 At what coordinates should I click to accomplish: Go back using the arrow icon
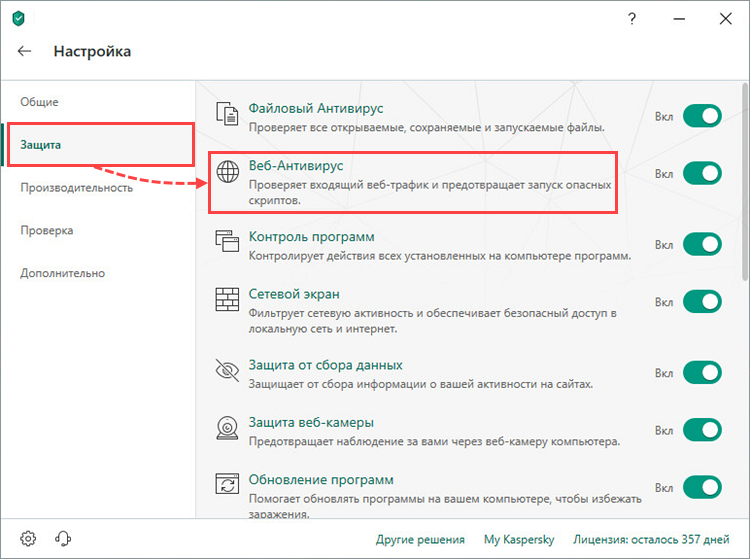point(24,51)
